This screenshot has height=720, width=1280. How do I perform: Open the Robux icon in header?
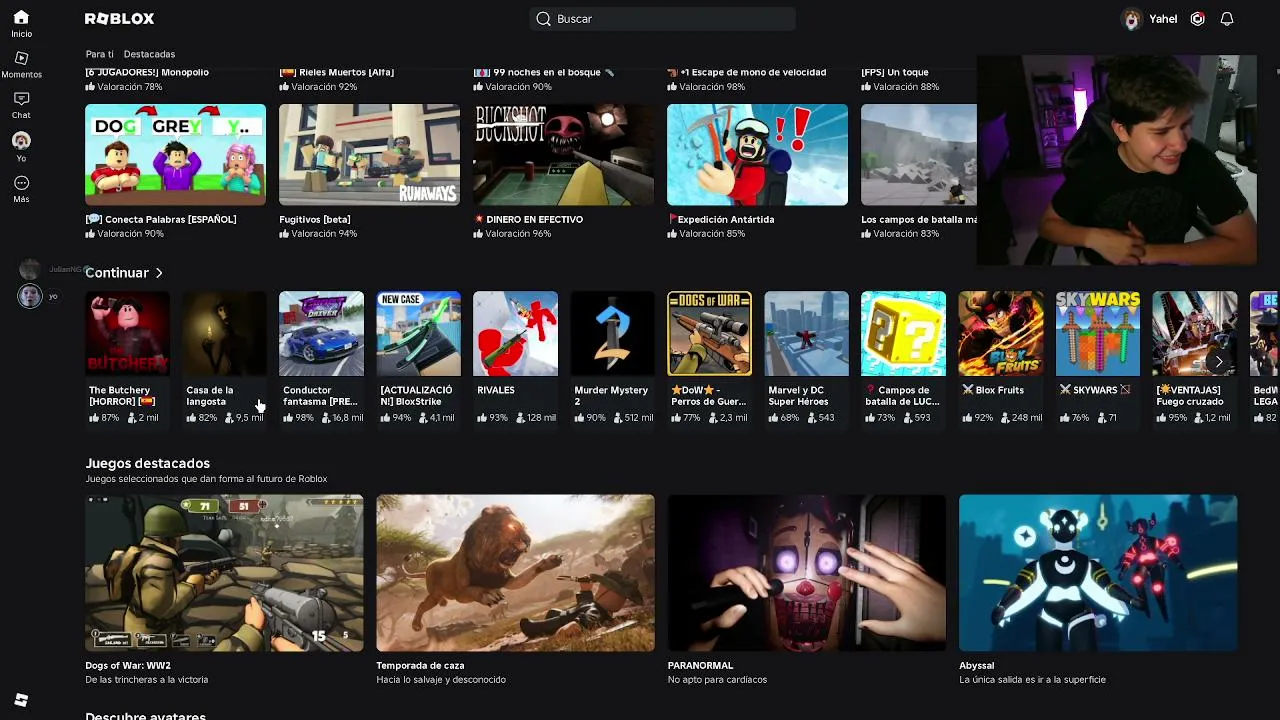point(1197,19)
